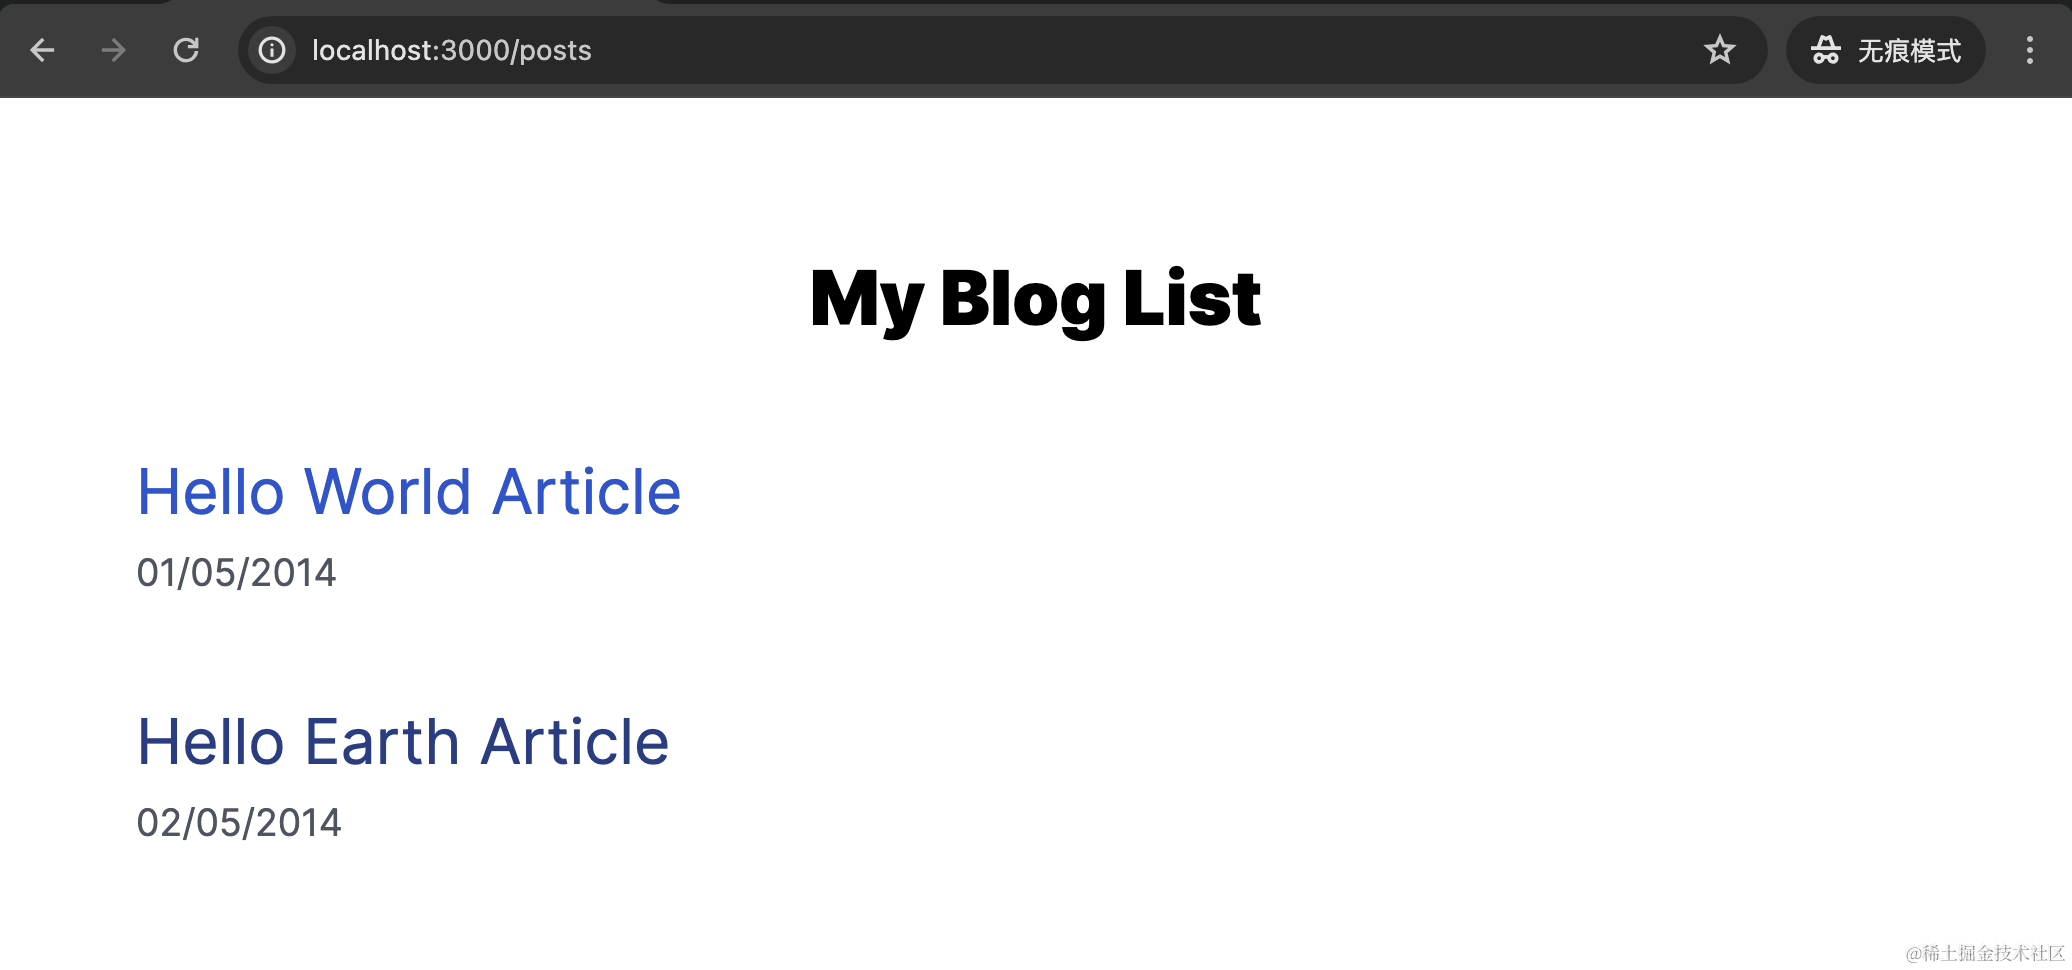Click the word "Earth" in the second article title
The image size is (2072, 970).
click(381, 742)
